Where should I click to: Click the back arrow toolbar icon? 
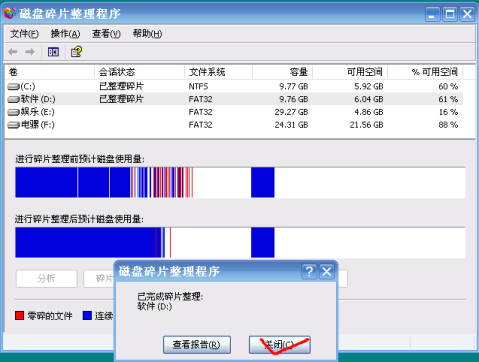pos(13,52)
